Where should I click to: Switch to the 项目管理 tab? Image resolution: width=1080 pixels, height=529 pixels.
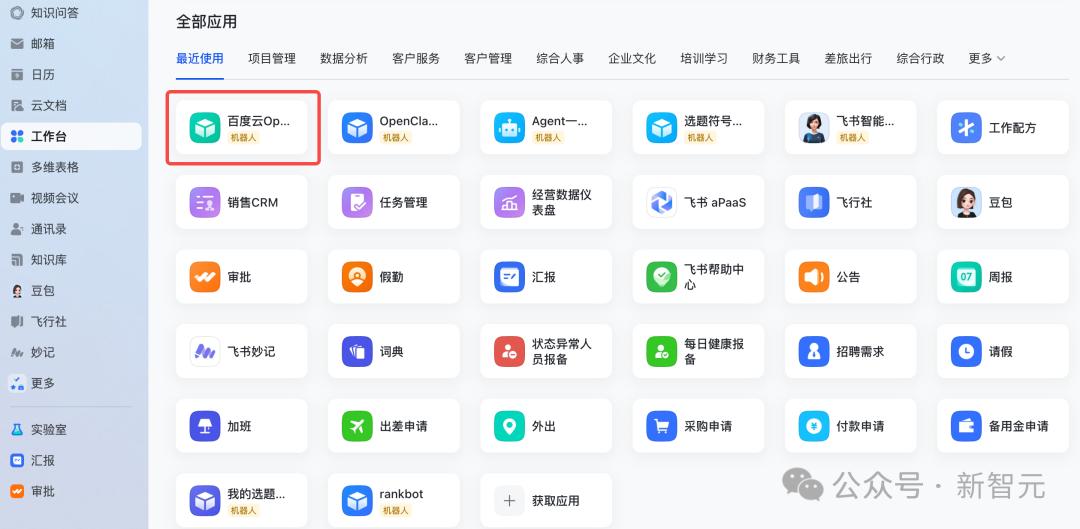(x=272, y=59)
